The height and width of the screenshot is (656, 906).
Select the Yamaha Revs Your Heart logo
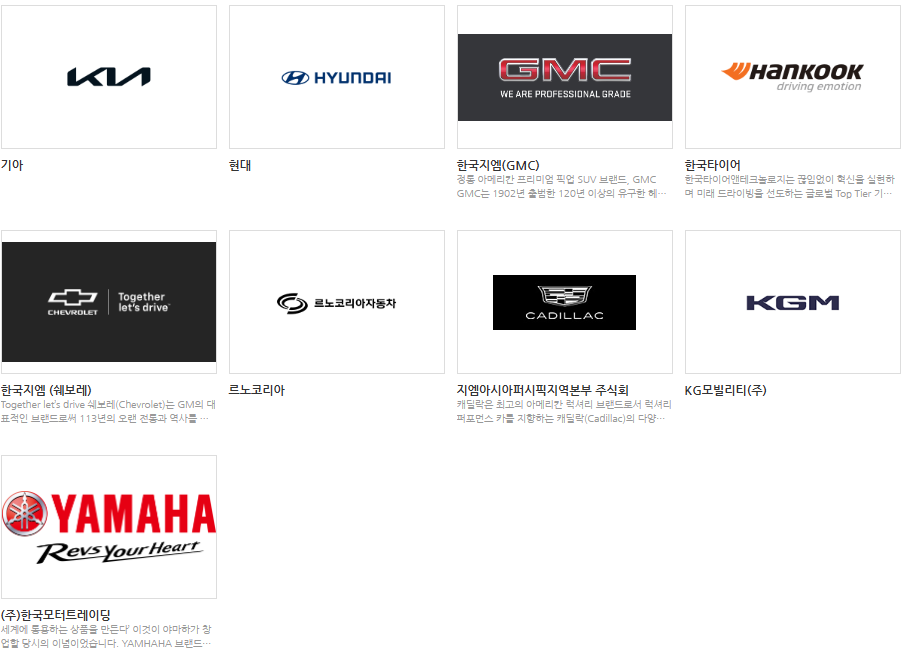[x=109, y=526]
